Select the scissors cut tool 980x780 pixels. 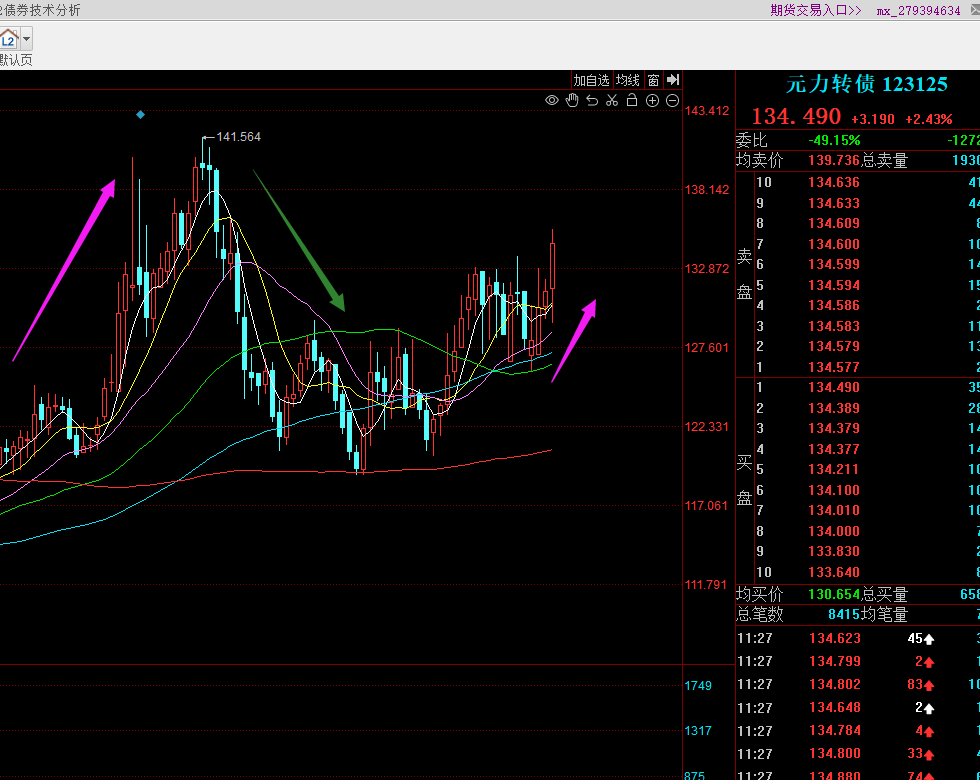coord(612,101)
